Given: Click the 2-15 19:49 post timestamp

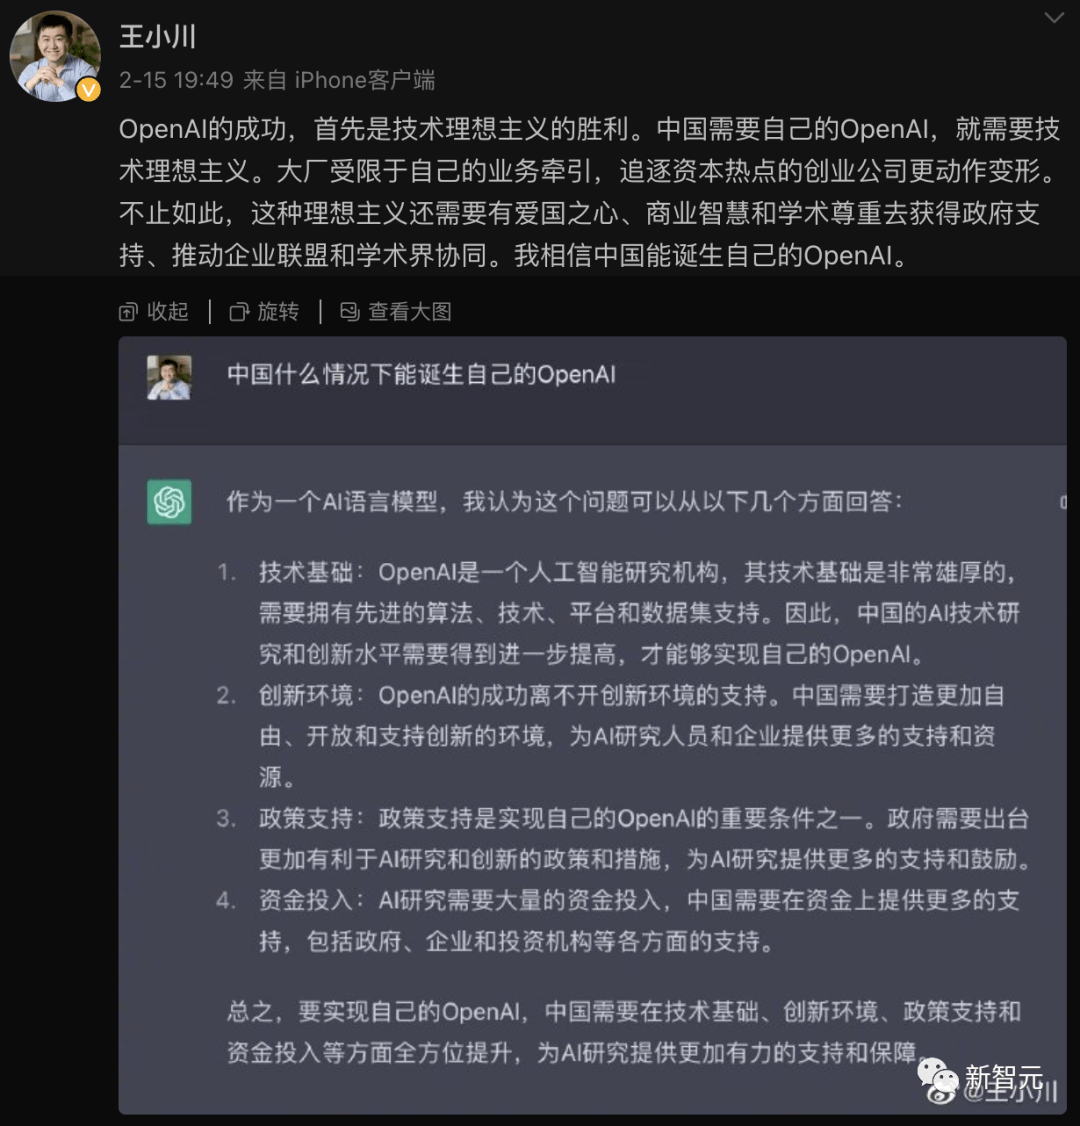Looking at the screenshot, I should (176, 80).
